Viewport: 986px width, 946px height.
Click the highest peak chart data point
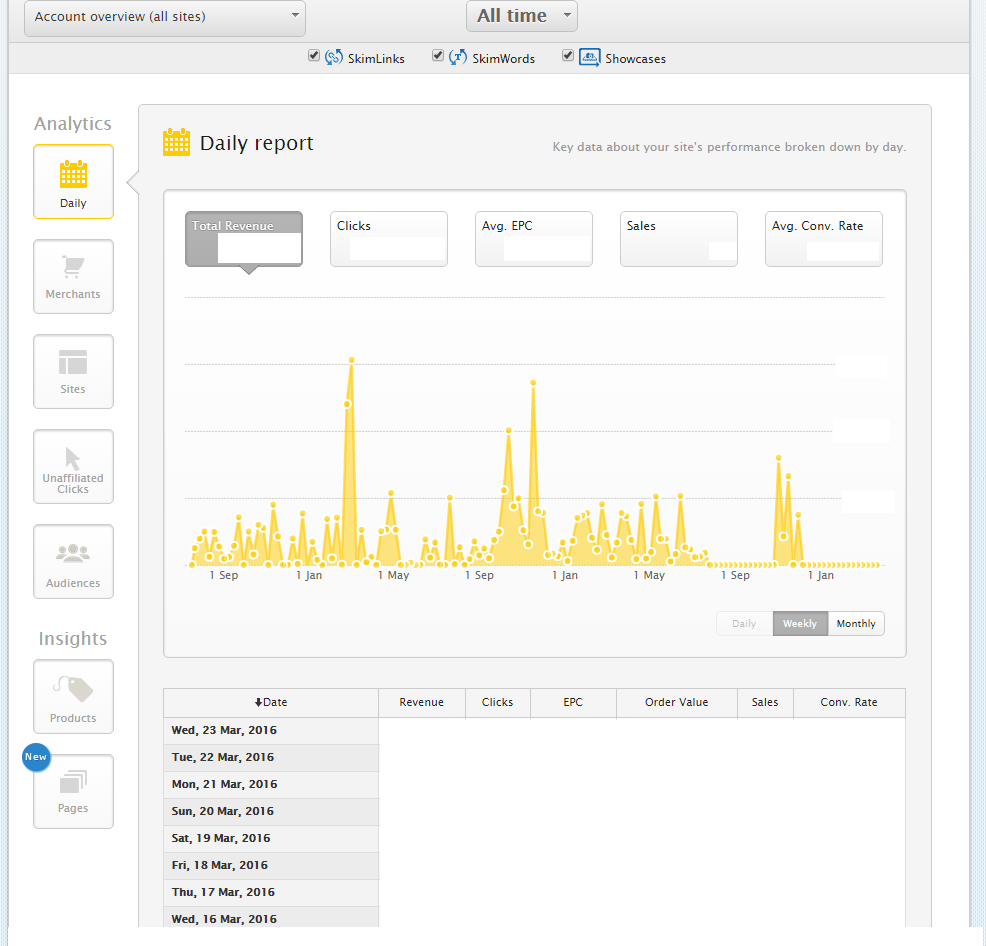coord(351,360)
